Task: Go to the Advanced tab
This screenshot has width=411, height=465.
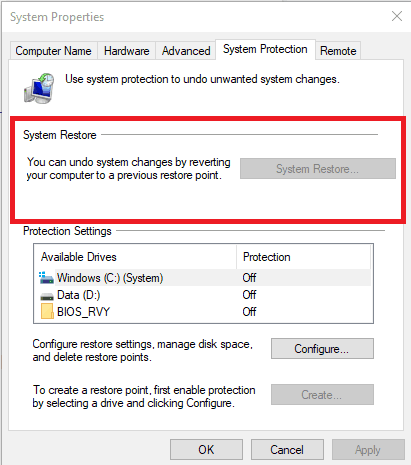Action: point(186,51)
